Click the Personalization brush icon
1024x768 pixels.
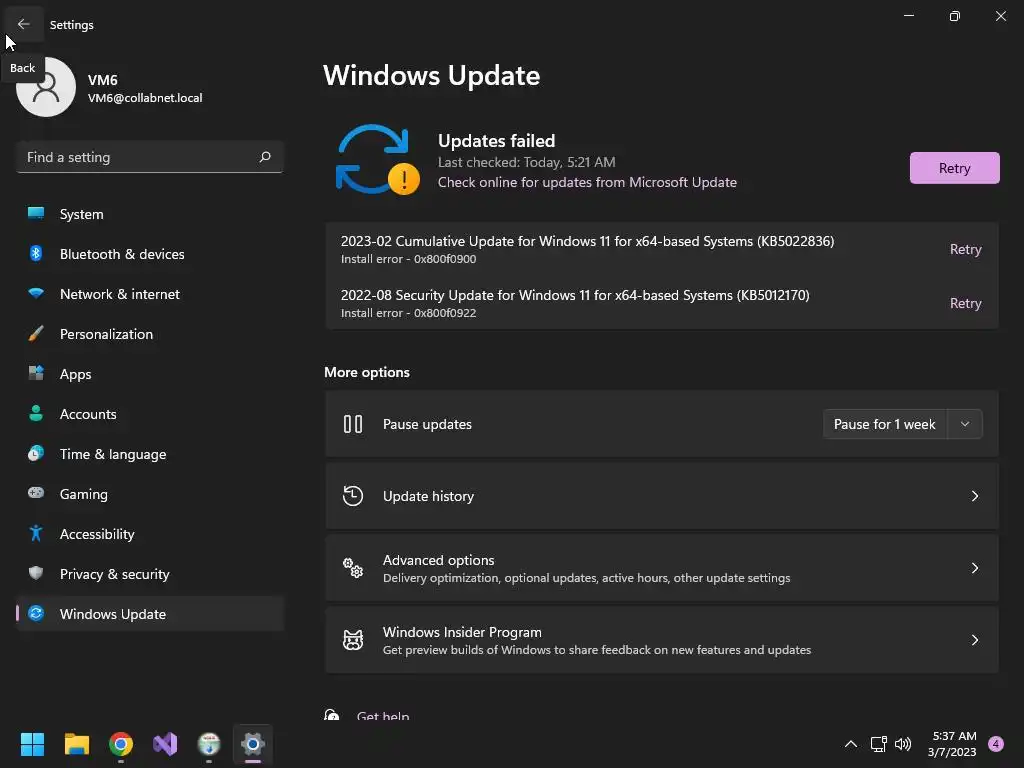click(x=36, y=334)
